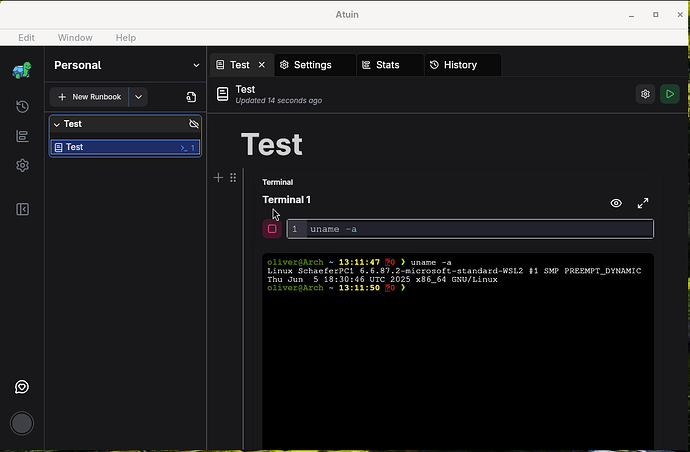Click the import file icon beside New Runbook
Screen dimensions: 690x452
pos(191,97)
